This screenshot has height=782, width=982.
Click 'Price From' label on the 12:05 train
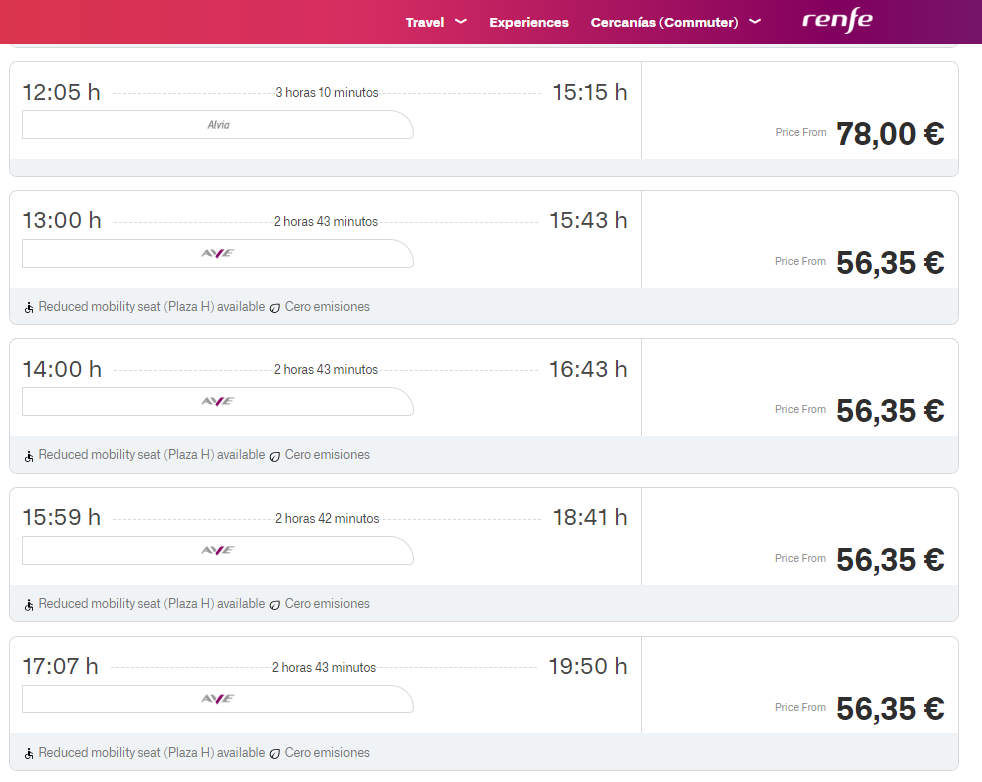800,132
